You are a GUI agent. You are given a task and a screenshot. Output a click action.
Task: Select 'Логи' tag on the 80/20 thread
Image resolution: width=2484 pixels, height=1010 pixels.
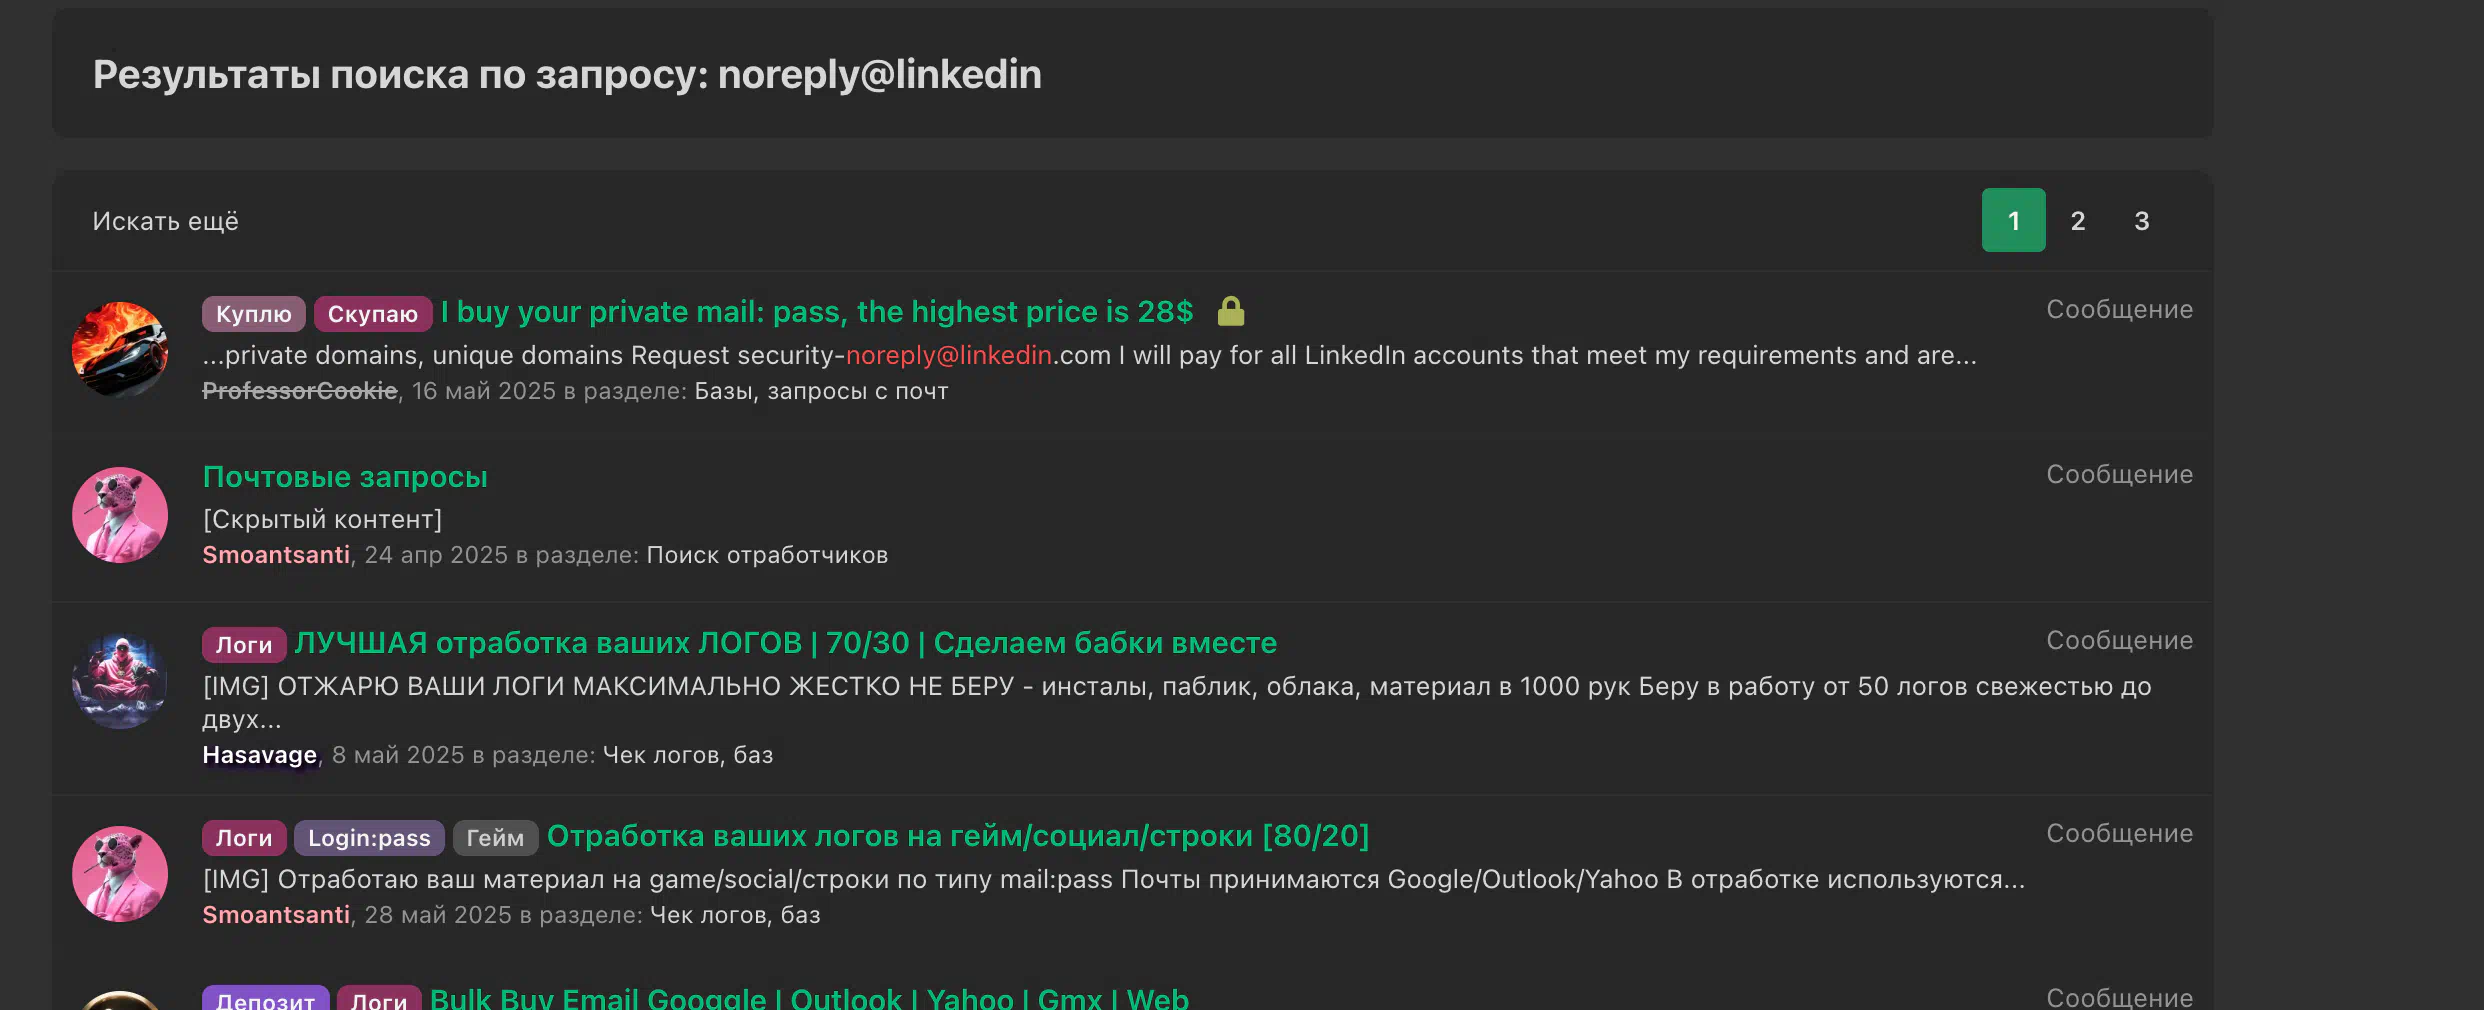[244, 837]
